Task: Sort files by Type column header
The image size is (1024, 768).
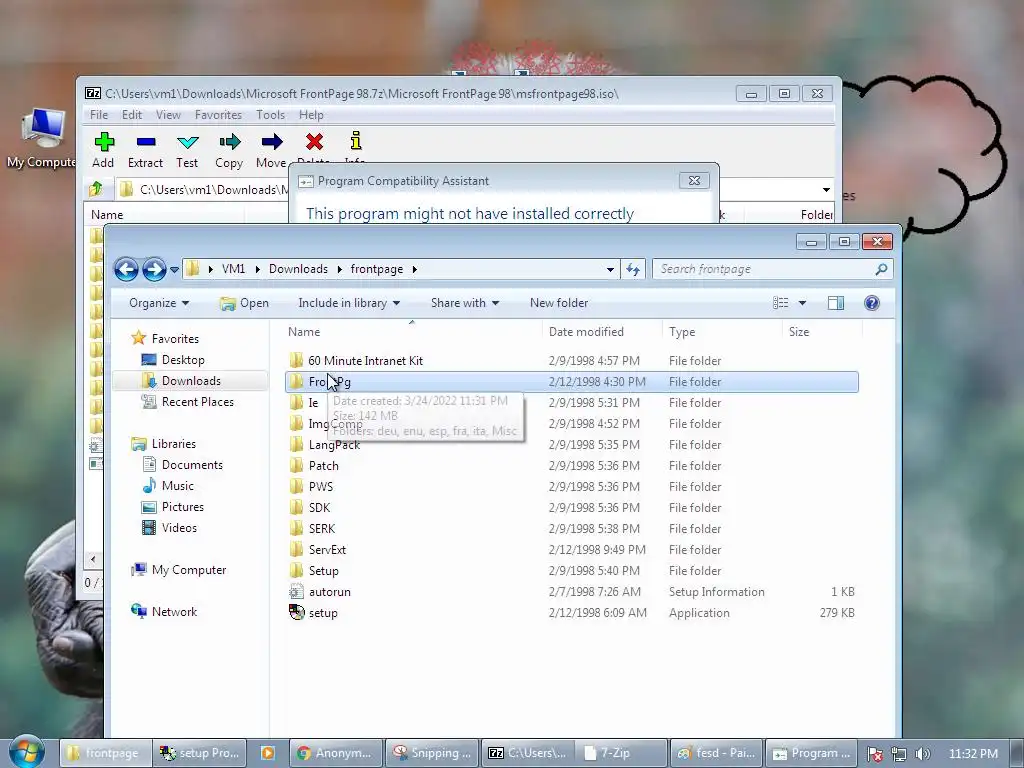Action: [682, 332]
